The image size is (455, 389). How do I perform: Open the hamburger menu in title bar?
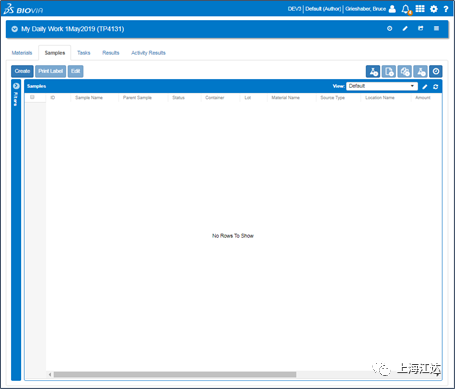coord(436,28)
